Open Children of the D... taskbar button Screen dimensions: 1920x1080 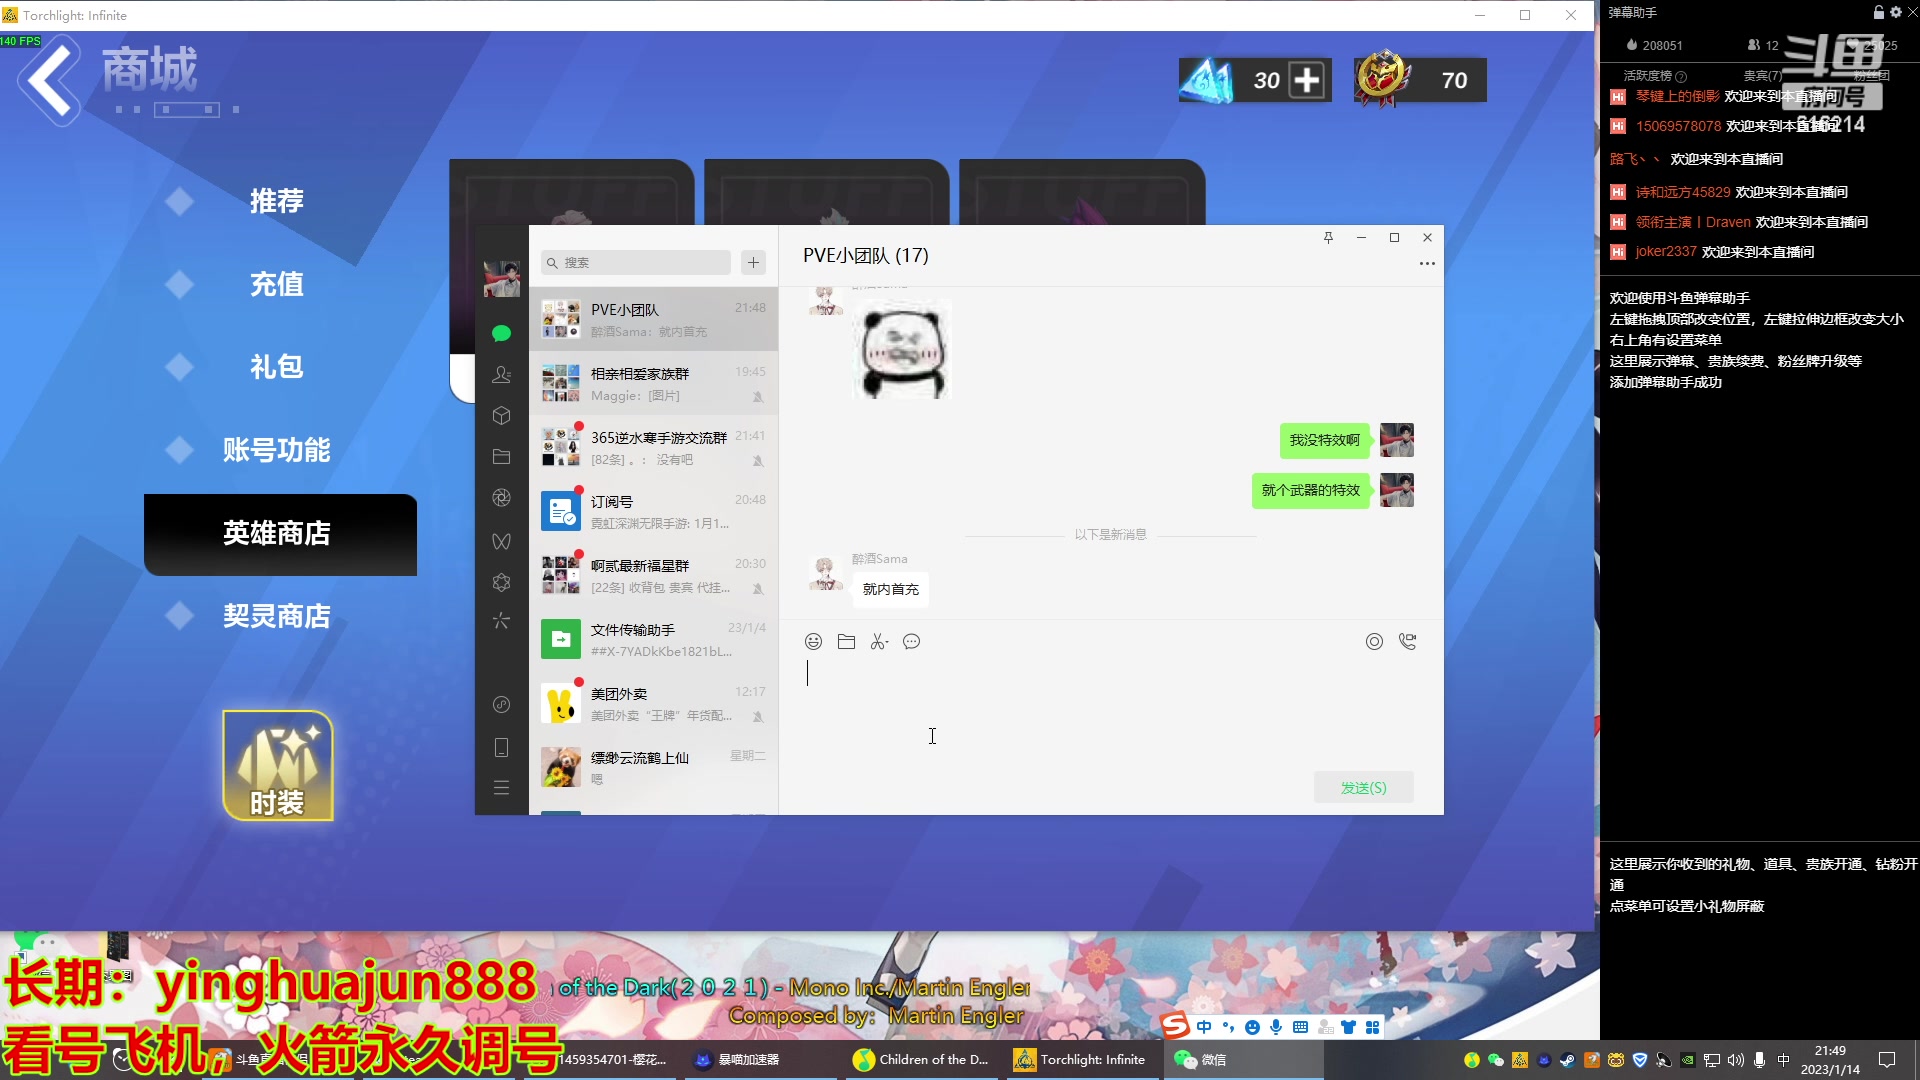(920, 1059)
